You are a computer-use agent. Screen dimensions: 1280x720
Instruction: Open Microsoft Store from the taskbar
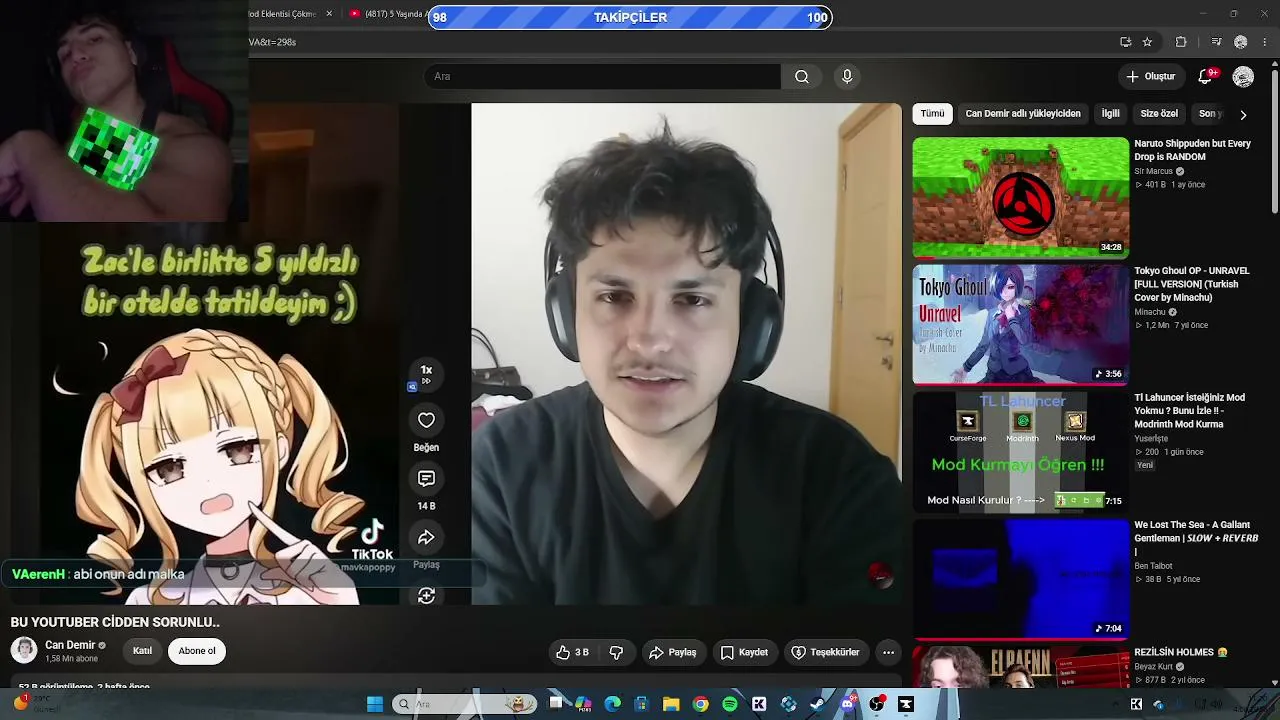(x=642, y=704)
